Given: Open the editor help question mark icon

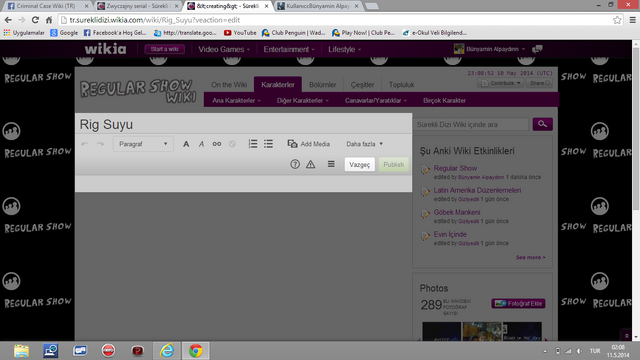Looking at the screenshot, I should (295, 164).
